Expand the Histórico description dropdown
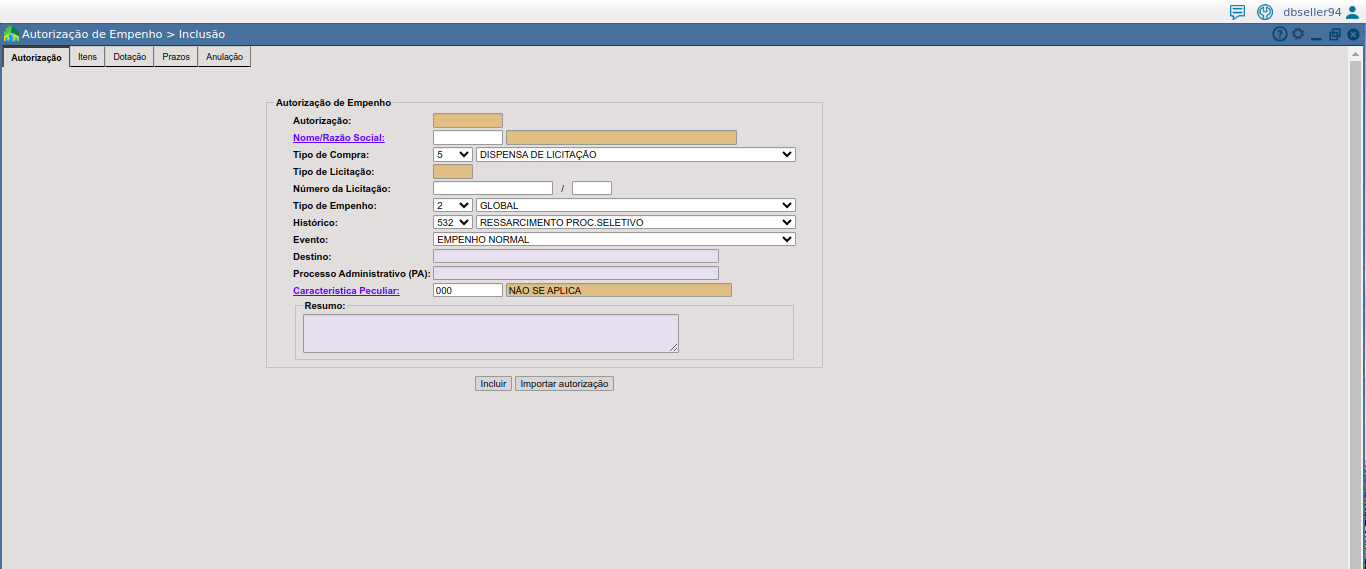The width and height of the screenshot is (1366, 569). point(636,222)
